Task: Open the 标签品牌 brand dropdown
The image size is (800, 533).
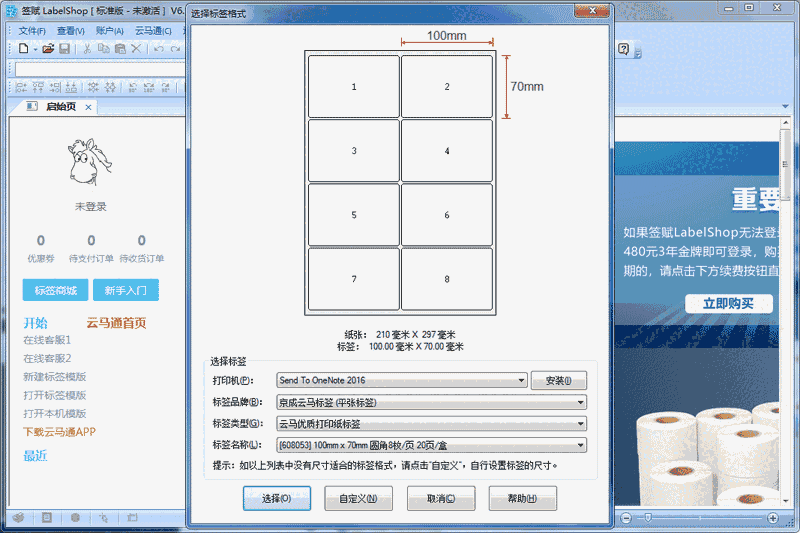Action: [431, 402]
